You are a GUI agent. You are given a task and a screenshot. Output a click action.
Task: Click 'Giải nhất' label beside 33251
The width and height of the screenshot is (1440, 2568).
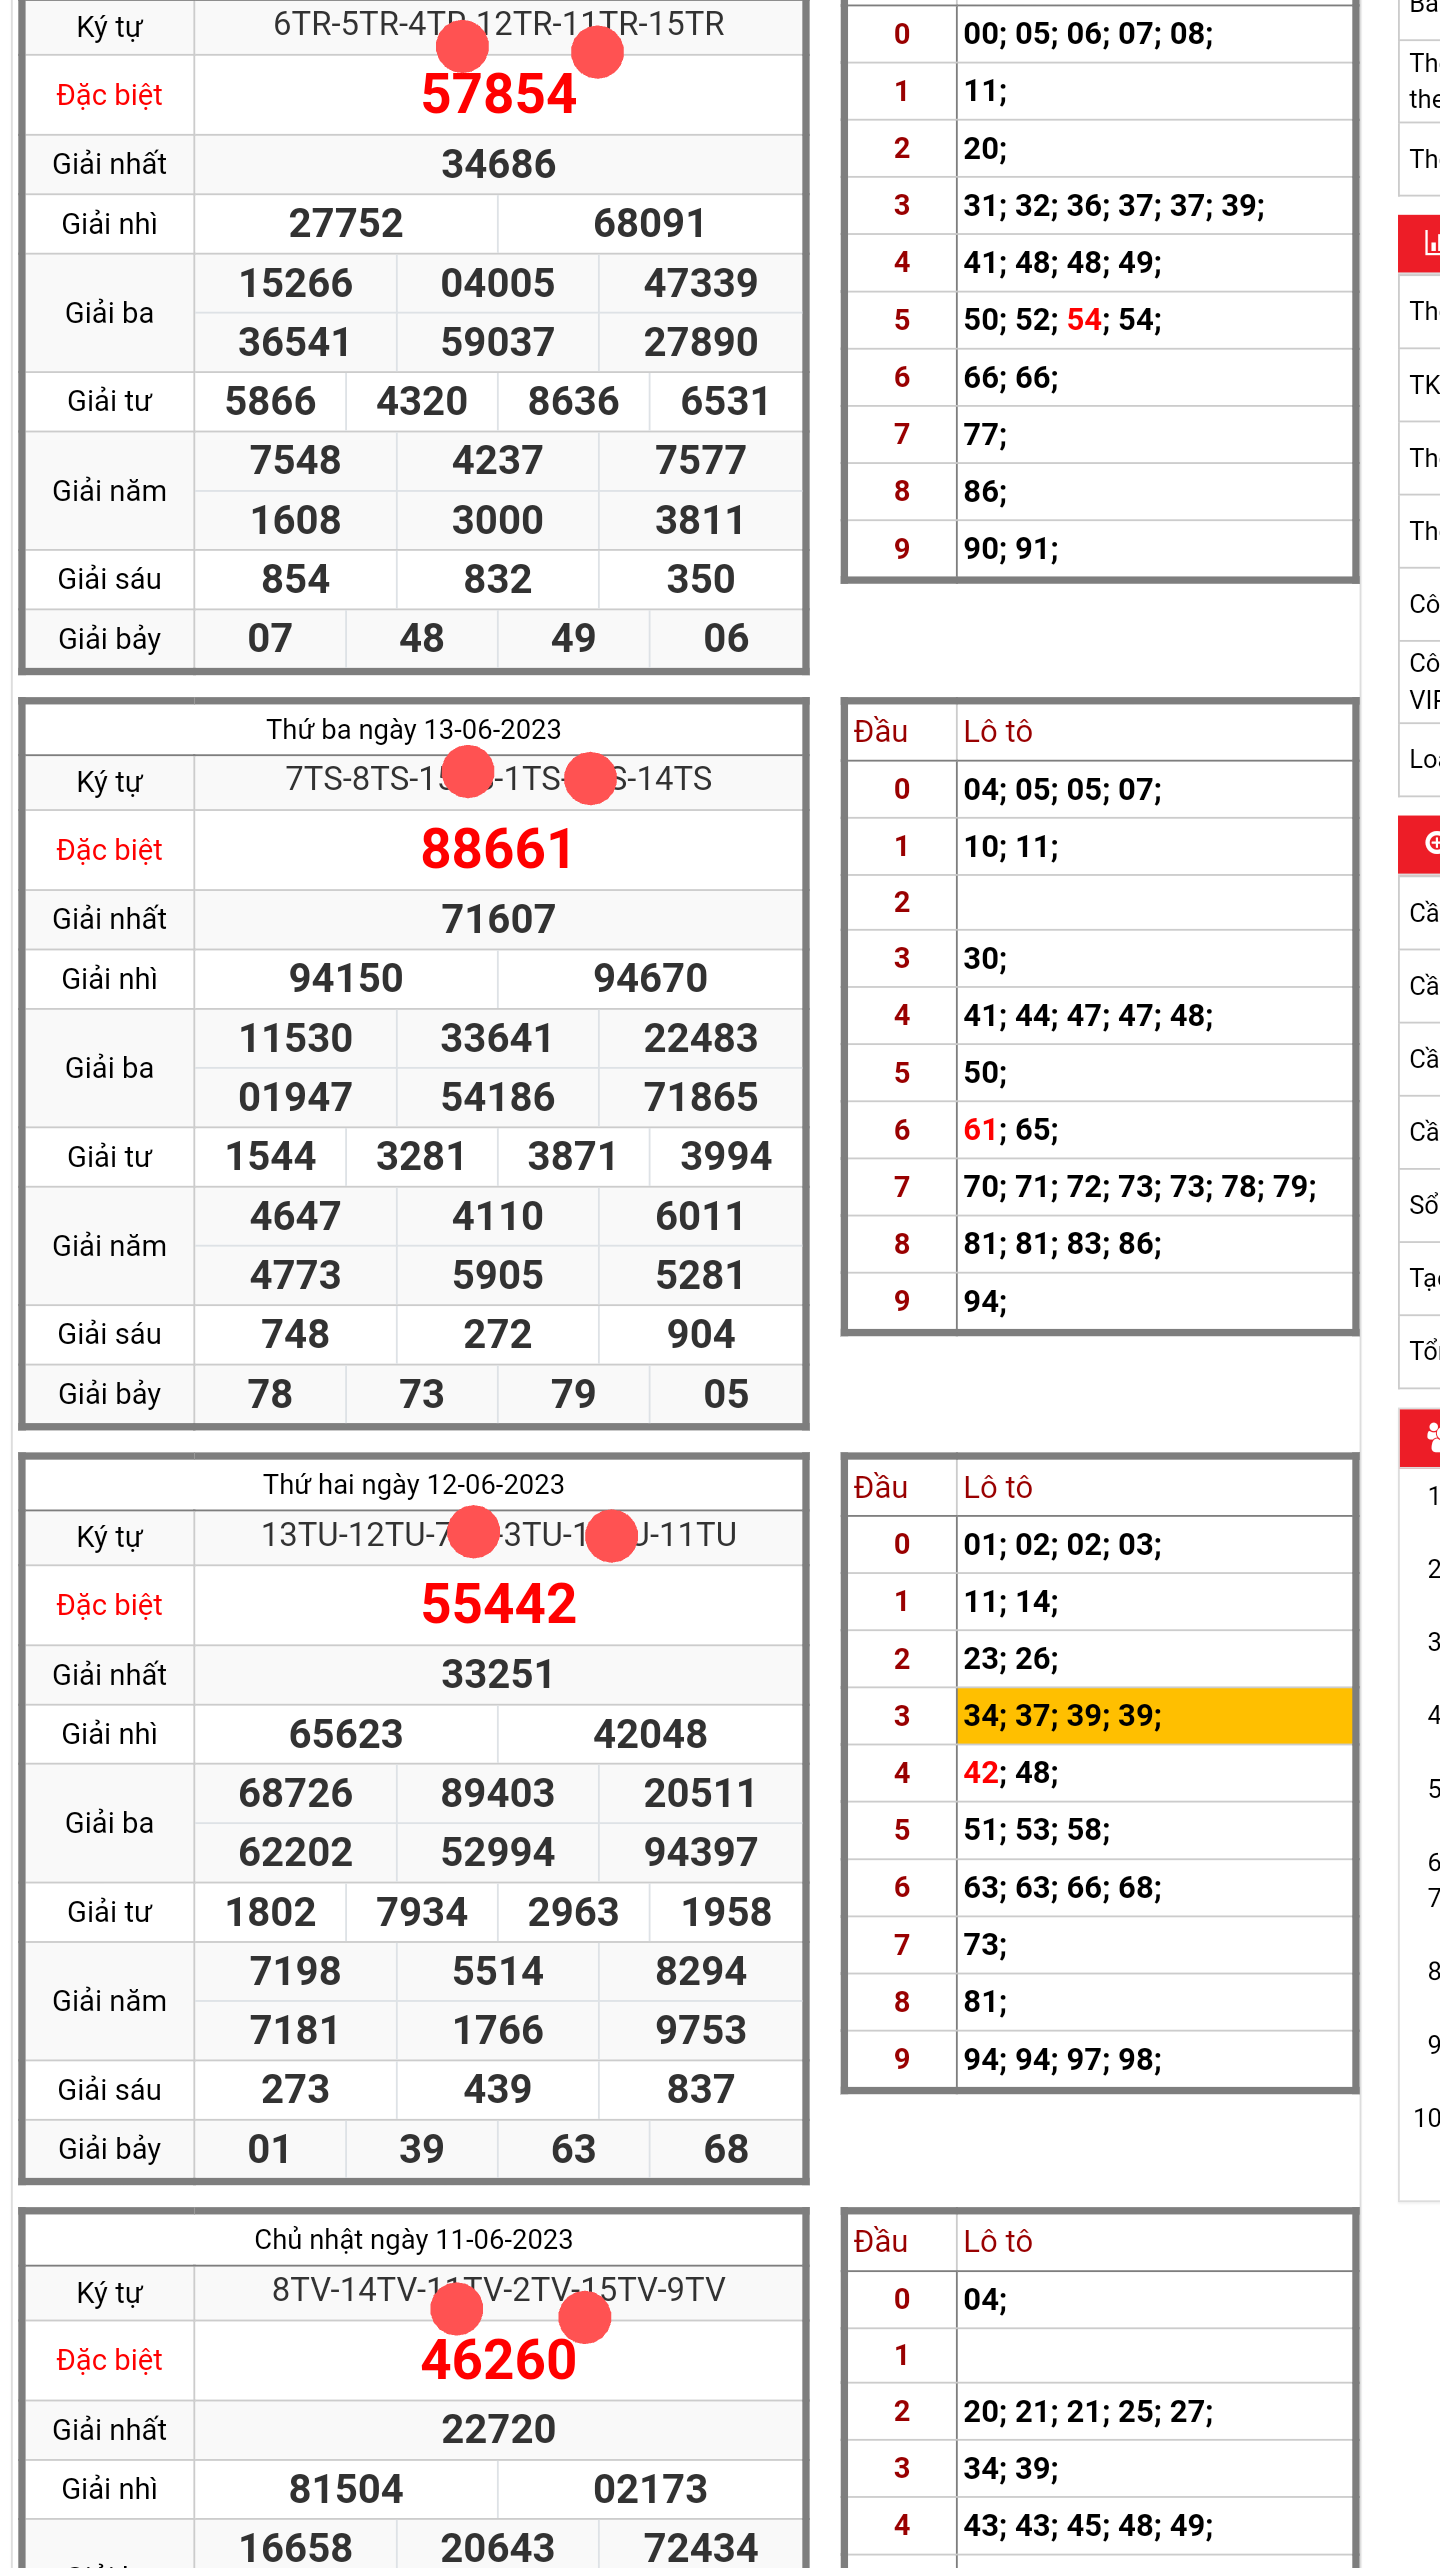(109, 1674)
